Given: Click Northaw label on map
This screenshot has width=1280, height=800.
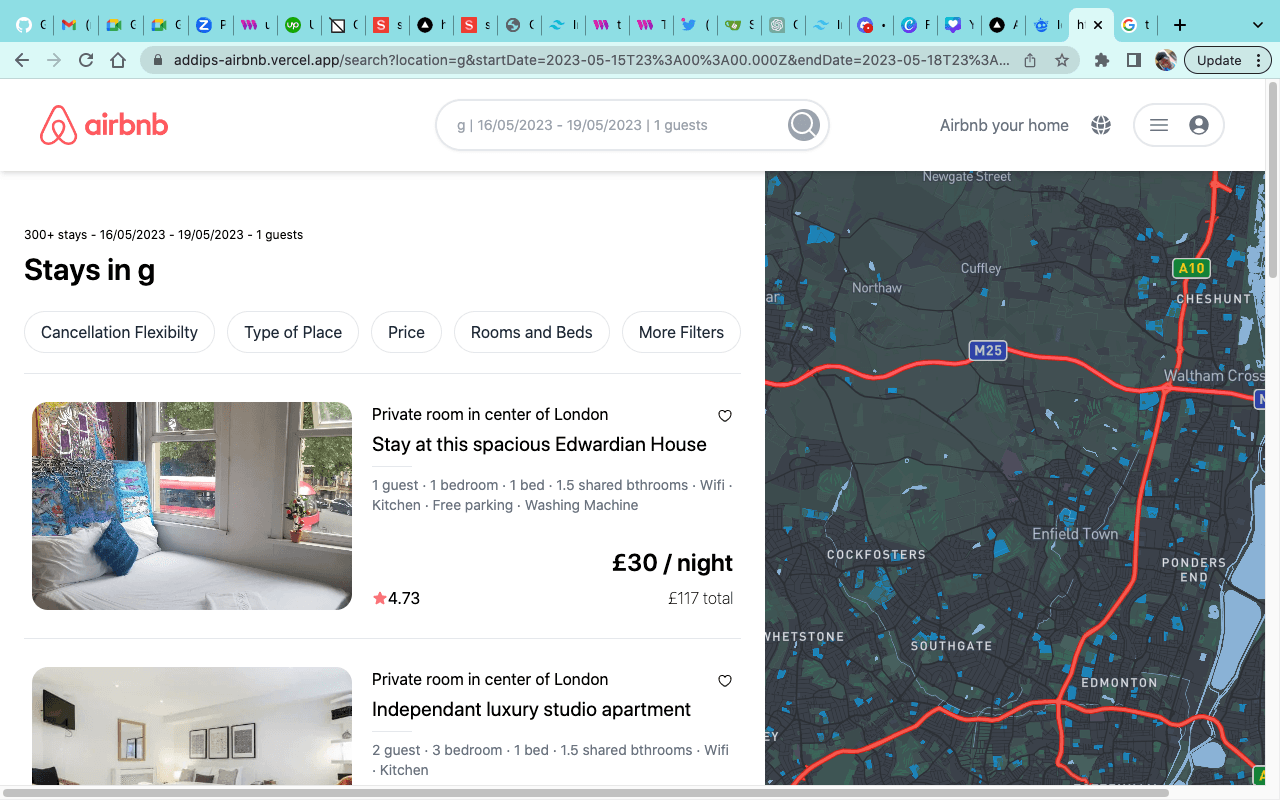Looking at the screenshot, I should 877,288.
